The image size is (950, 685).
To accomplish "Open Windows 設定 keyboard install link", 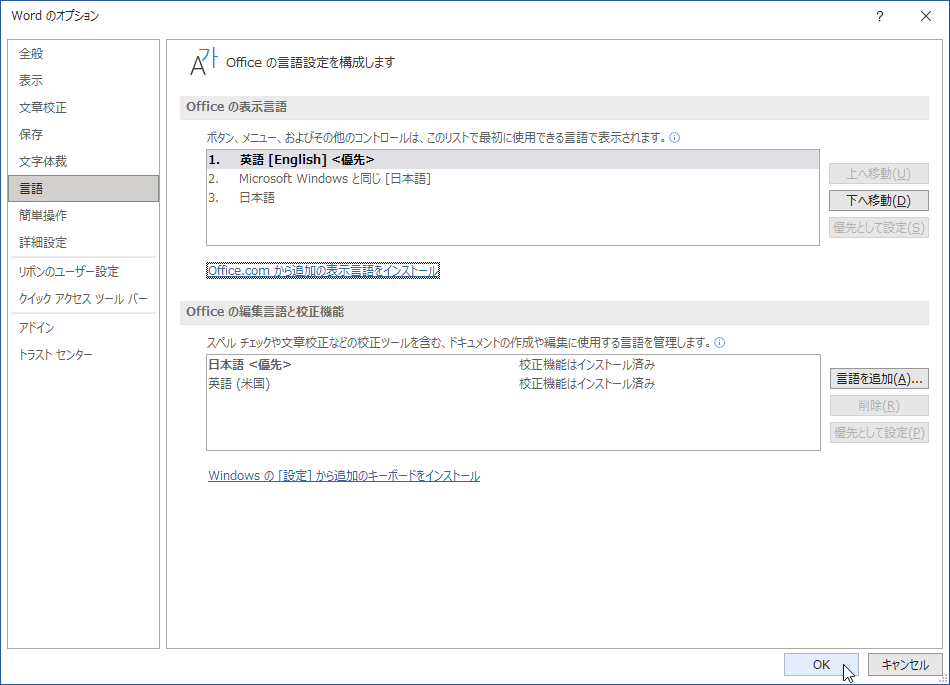I will coord(344,475).
